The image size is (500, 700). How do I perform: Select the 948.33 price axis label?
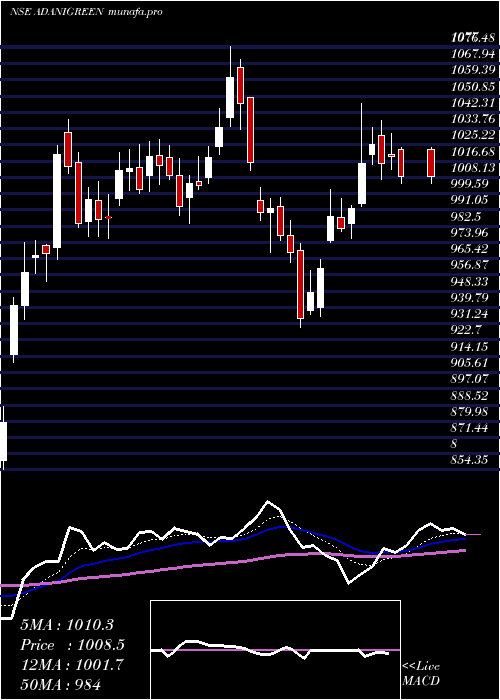[x=469, y=281]
